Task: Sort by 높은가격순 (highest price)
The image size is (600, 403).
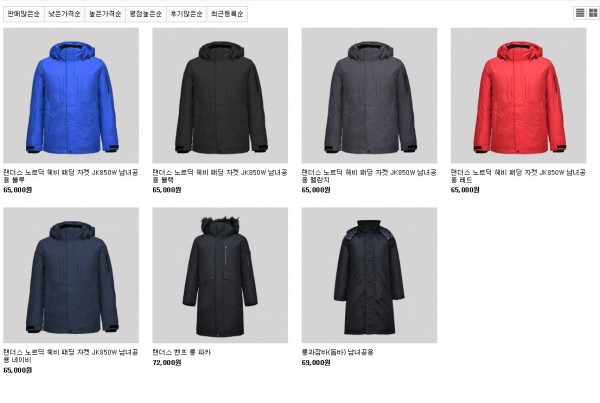Action: pyautogui.click(x=105, y=14)
